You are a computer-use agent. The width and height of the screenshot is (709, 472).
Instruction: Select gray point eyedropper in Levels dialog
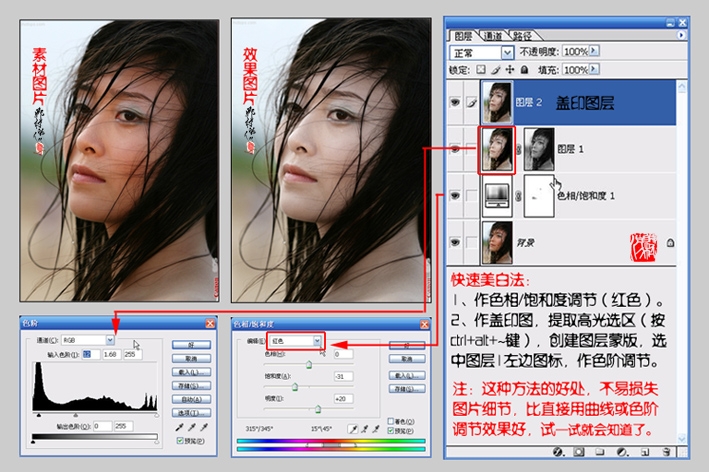[x=192, y=426]
